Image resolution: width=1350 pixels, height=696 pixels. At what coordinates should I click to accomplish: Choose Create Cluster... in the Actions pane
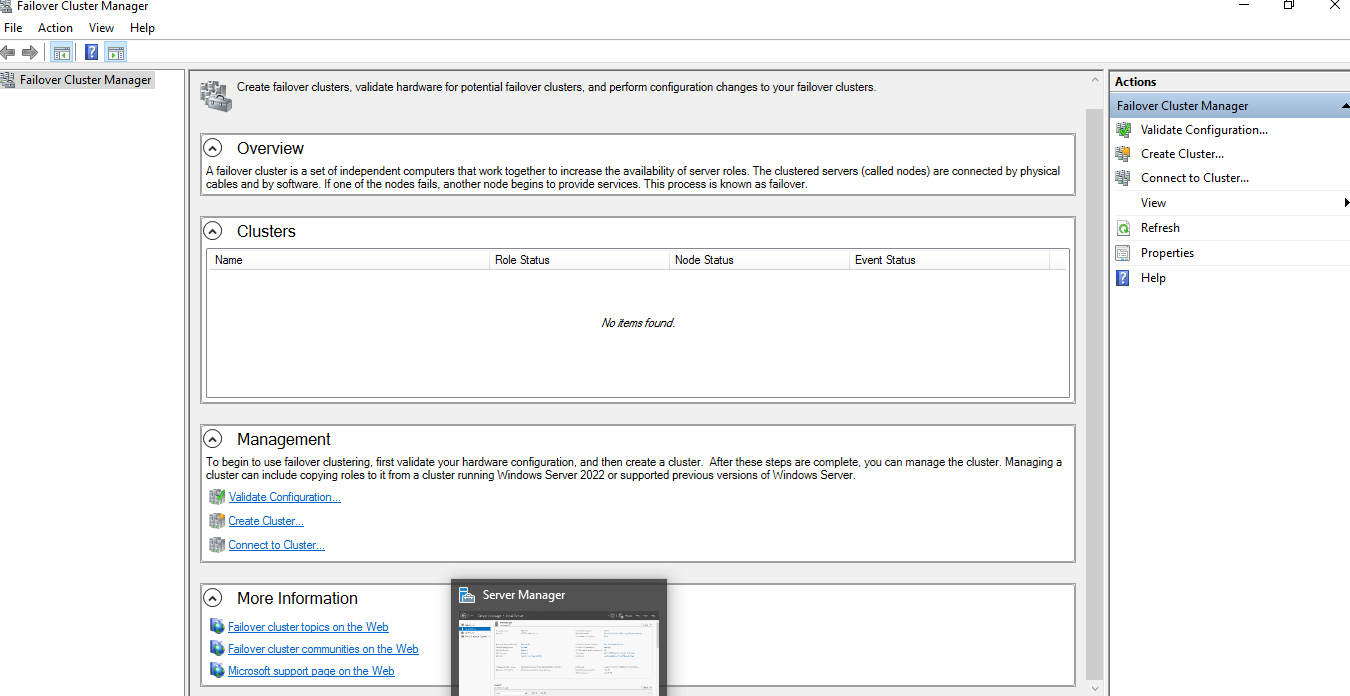[x=1182, y=154]
